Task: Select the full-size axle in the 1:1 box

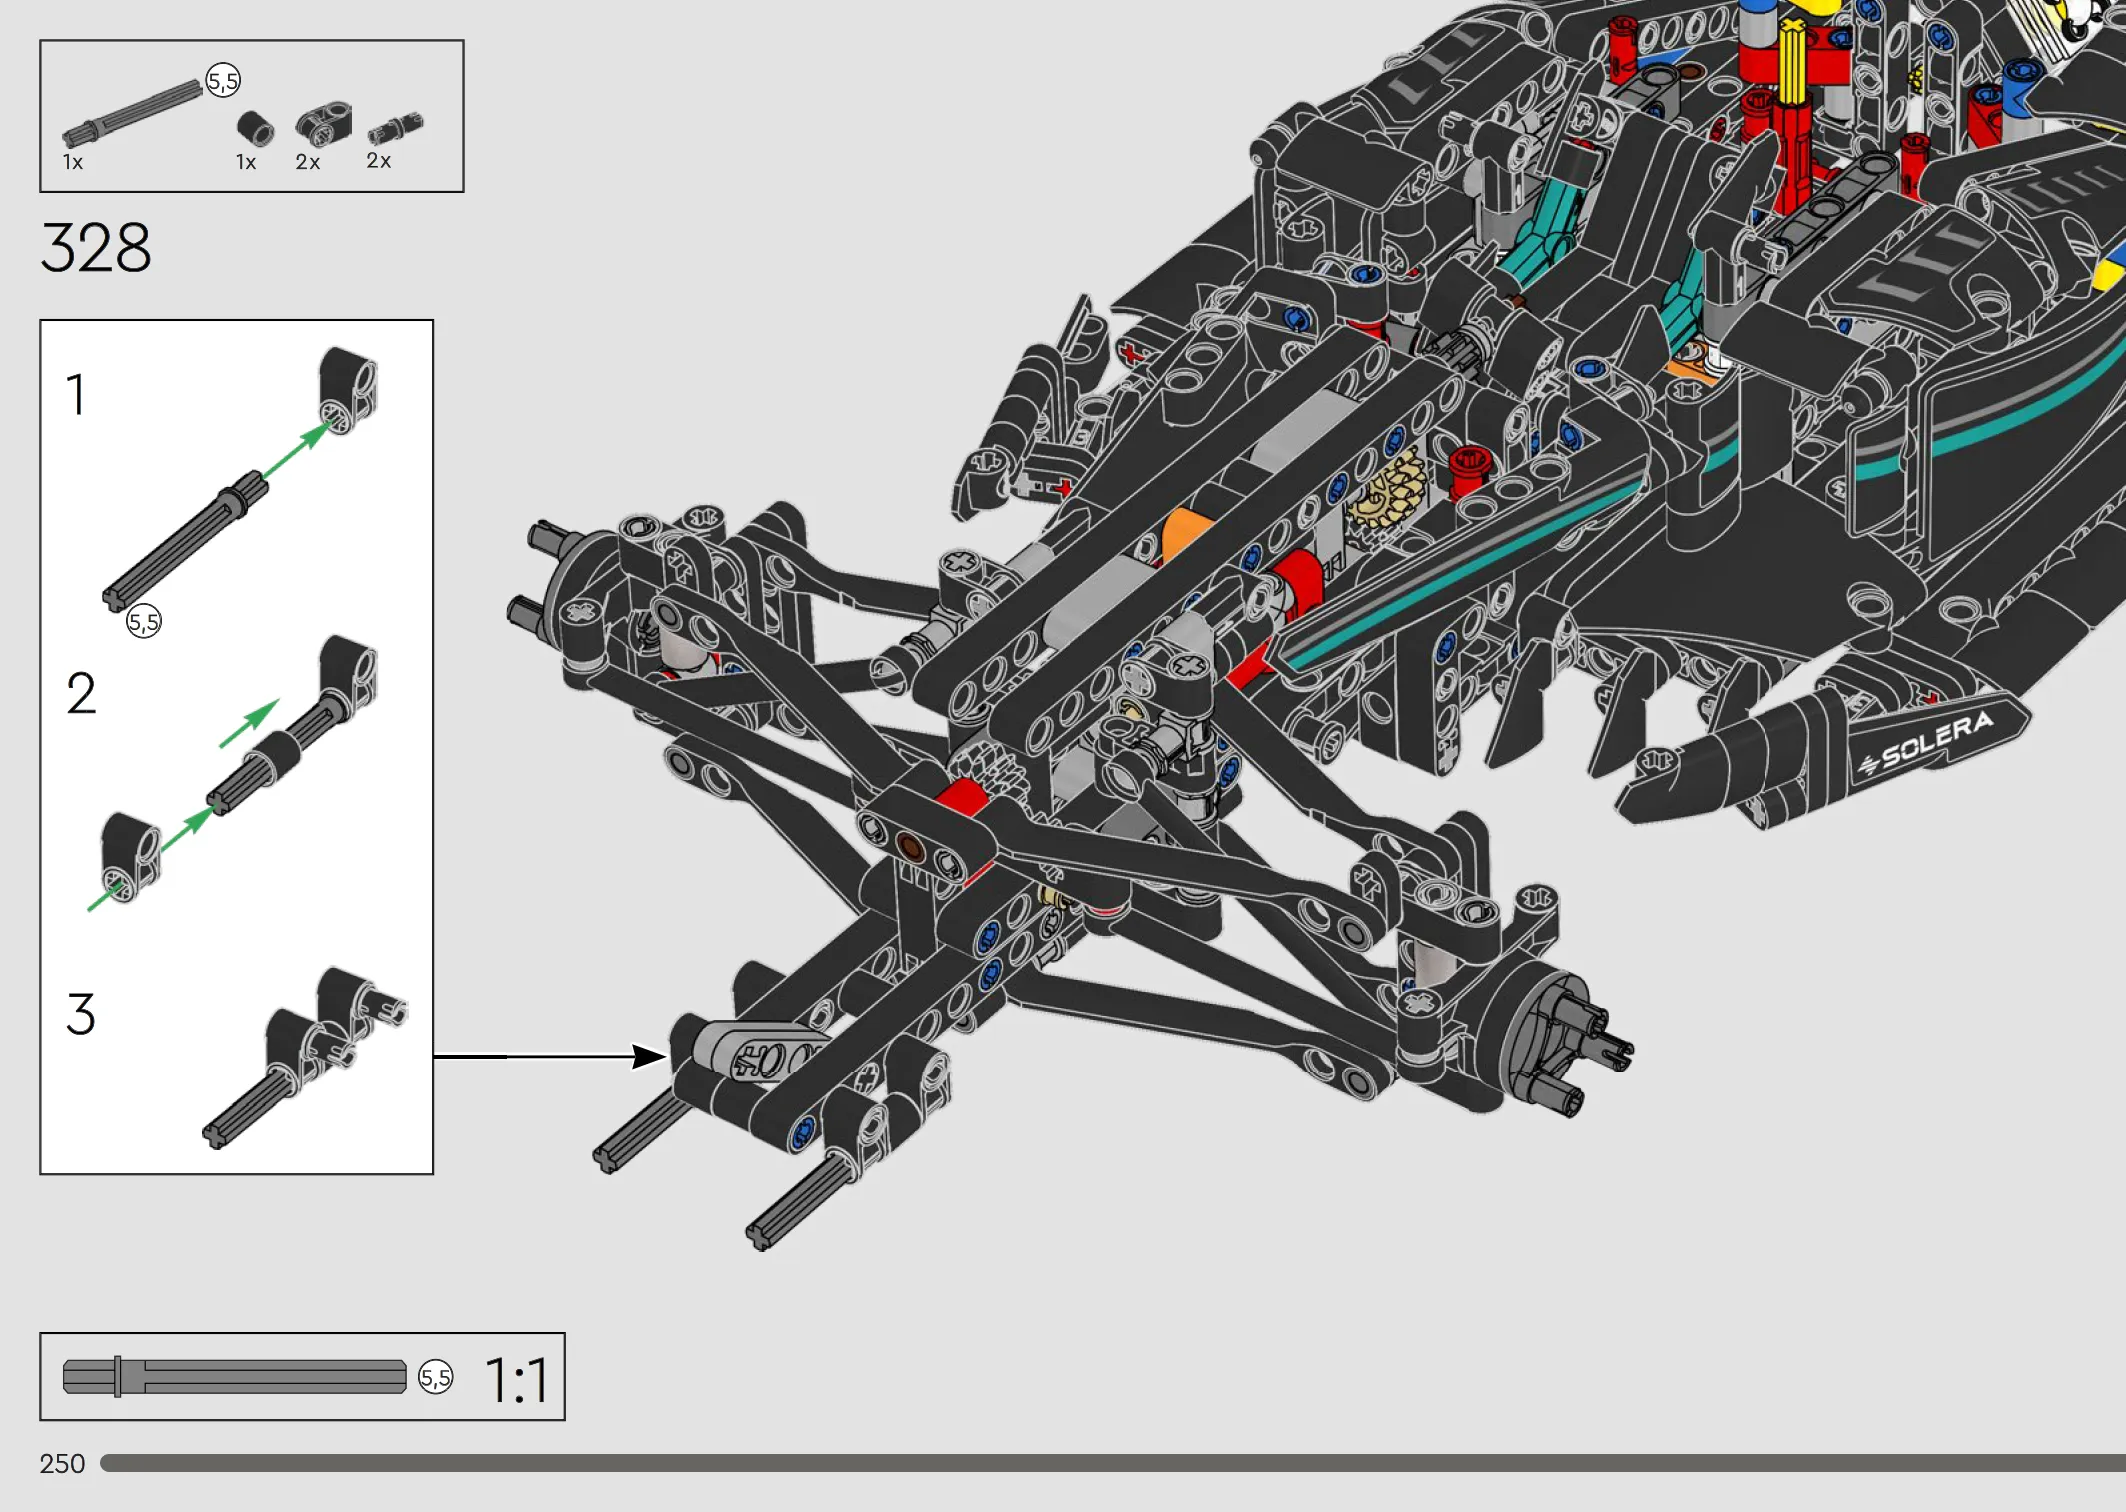Action: tap(234, 1377)
